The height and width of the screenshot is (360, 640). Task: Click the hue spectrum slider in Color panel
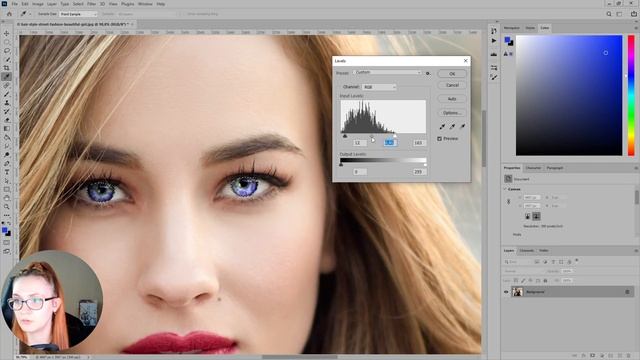pos(631,95)
